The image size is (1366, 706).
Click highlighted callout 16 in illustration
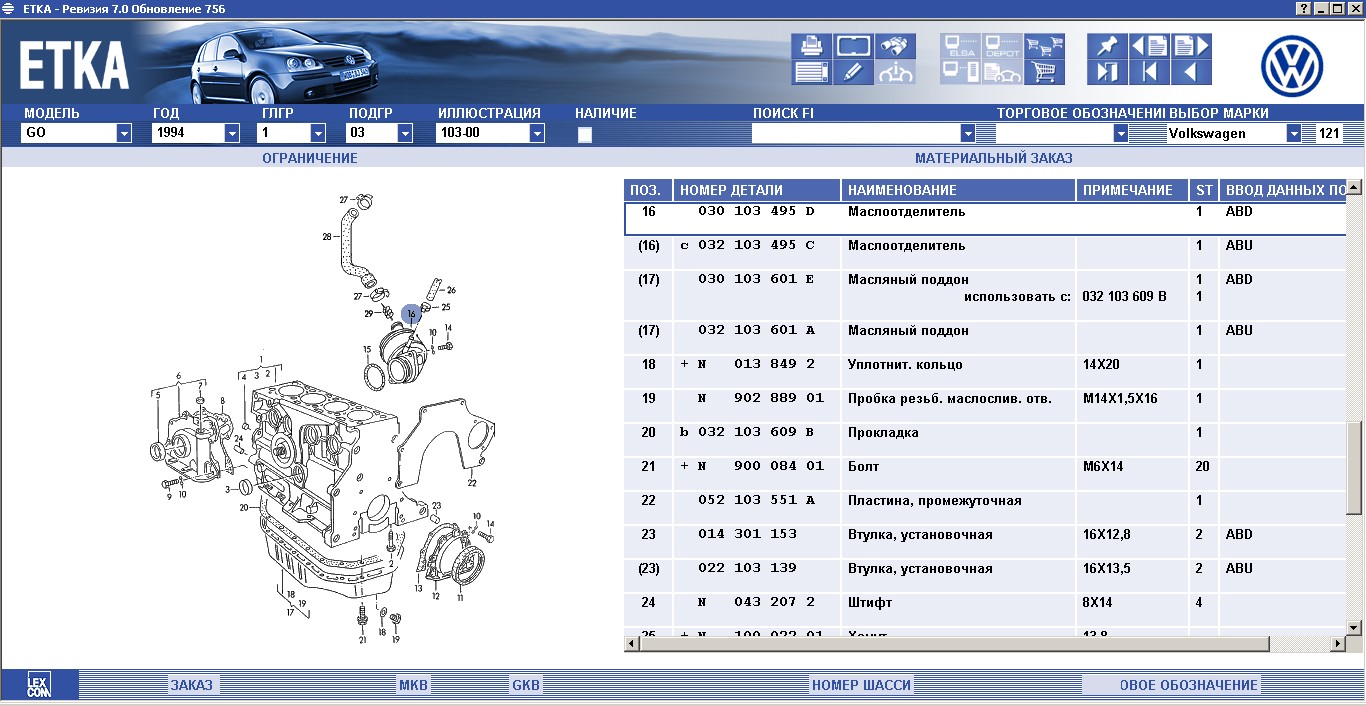[411, 314]
